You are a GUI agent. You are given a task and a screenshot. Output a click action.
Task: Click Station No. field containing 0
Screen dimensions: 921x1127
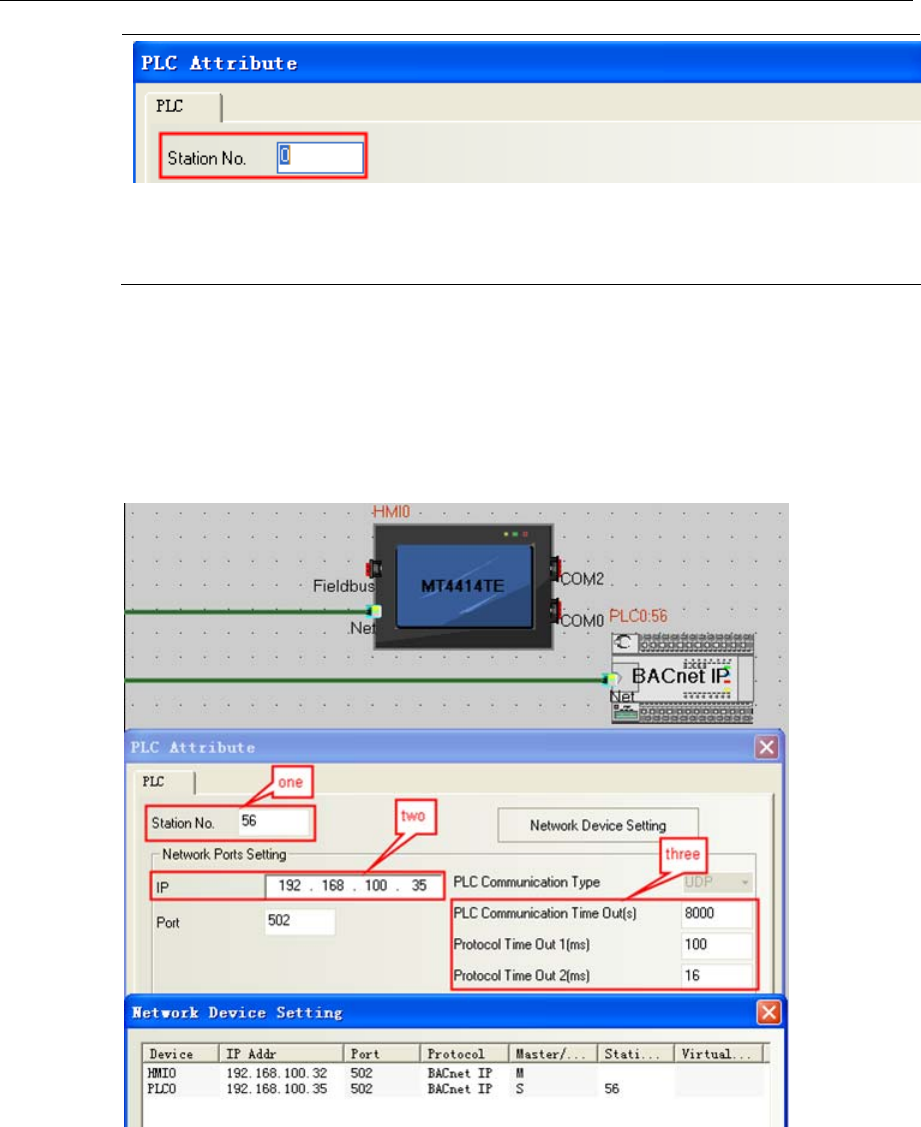(320, 157)
